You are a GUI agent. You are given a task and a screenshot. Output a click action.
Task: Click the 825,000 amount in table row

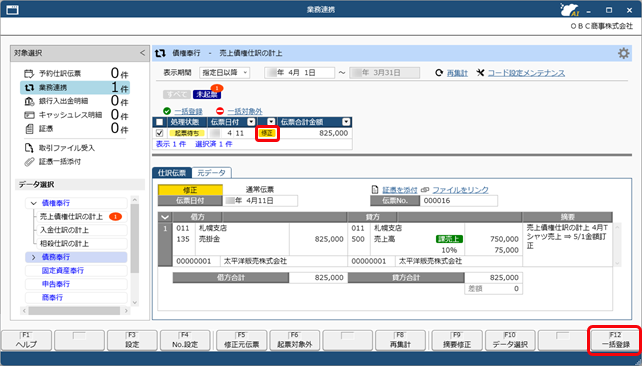coord(333,133)
